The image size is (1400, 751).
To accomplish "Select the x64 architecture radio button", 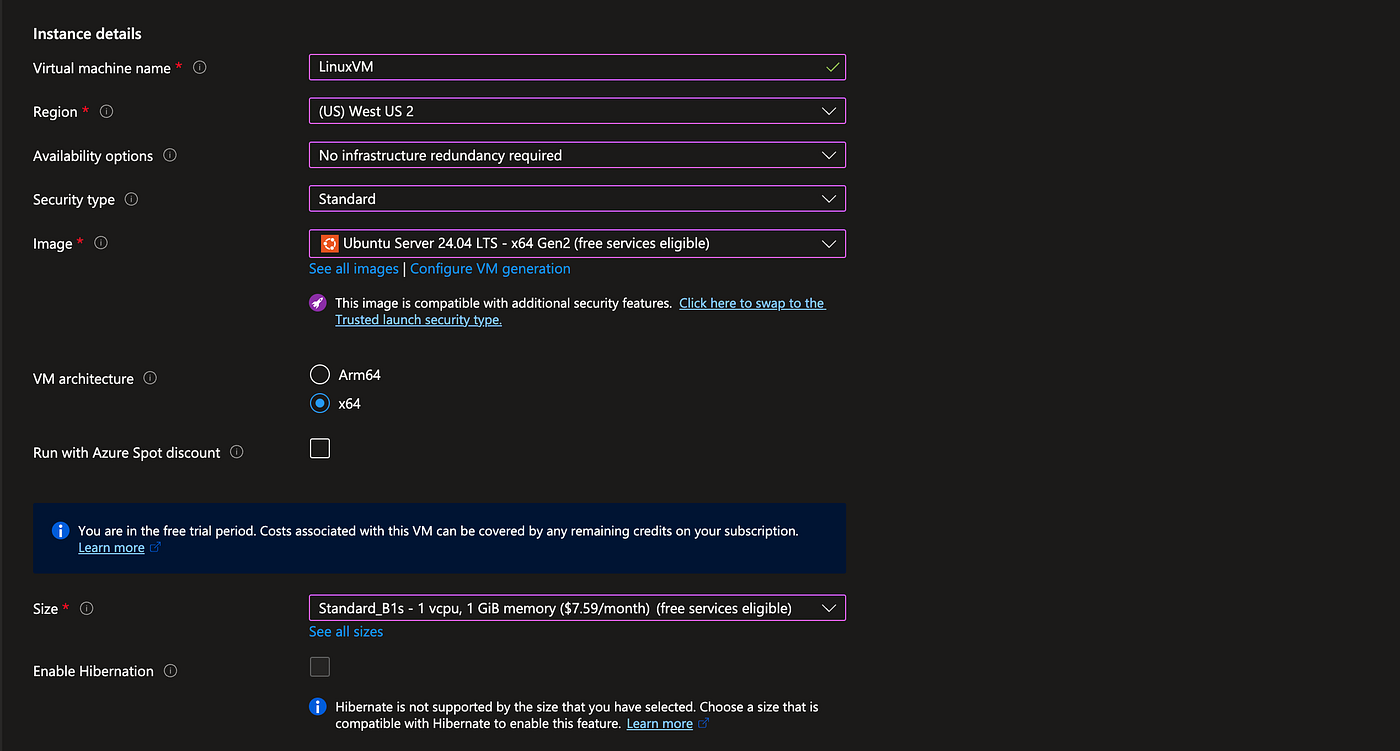I will coord(320,404).
